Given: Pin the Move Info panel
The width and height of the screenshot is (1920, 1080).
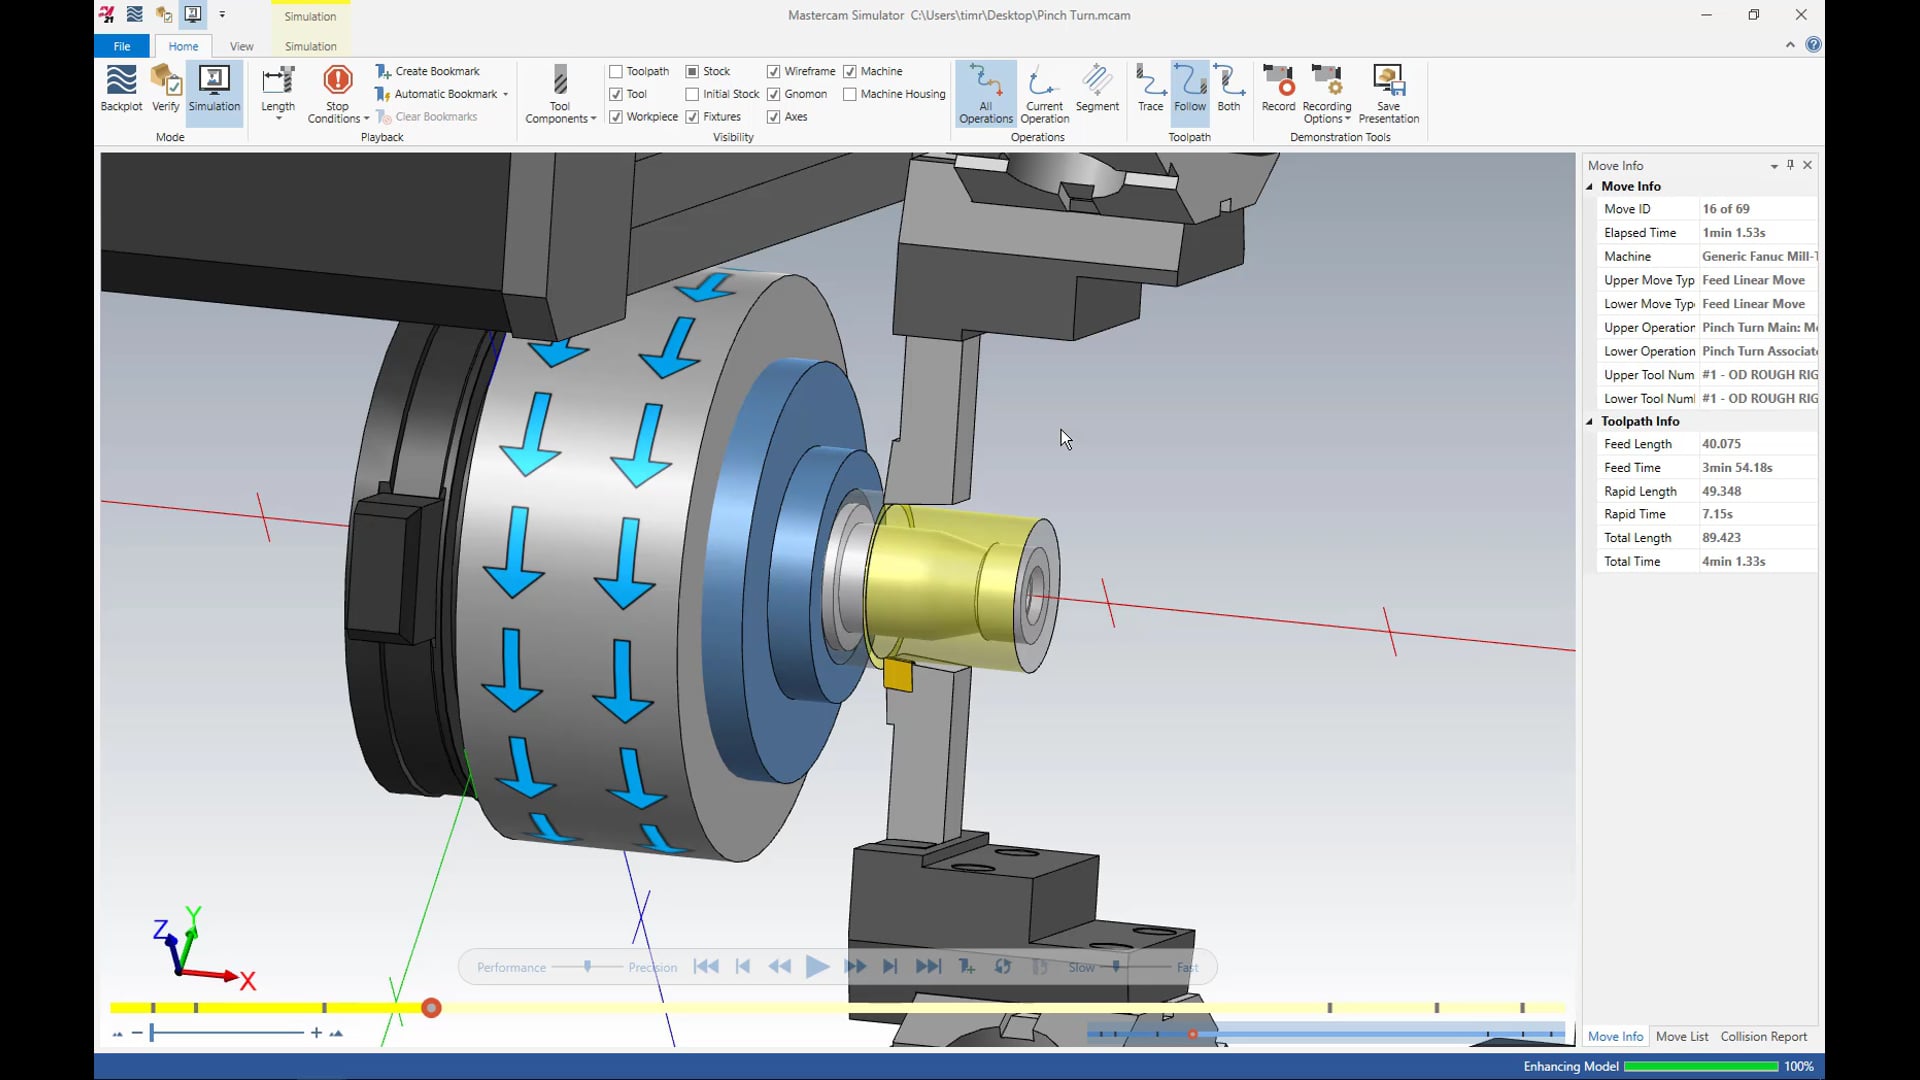Looking at the screenshot, I should [1790, 165].
